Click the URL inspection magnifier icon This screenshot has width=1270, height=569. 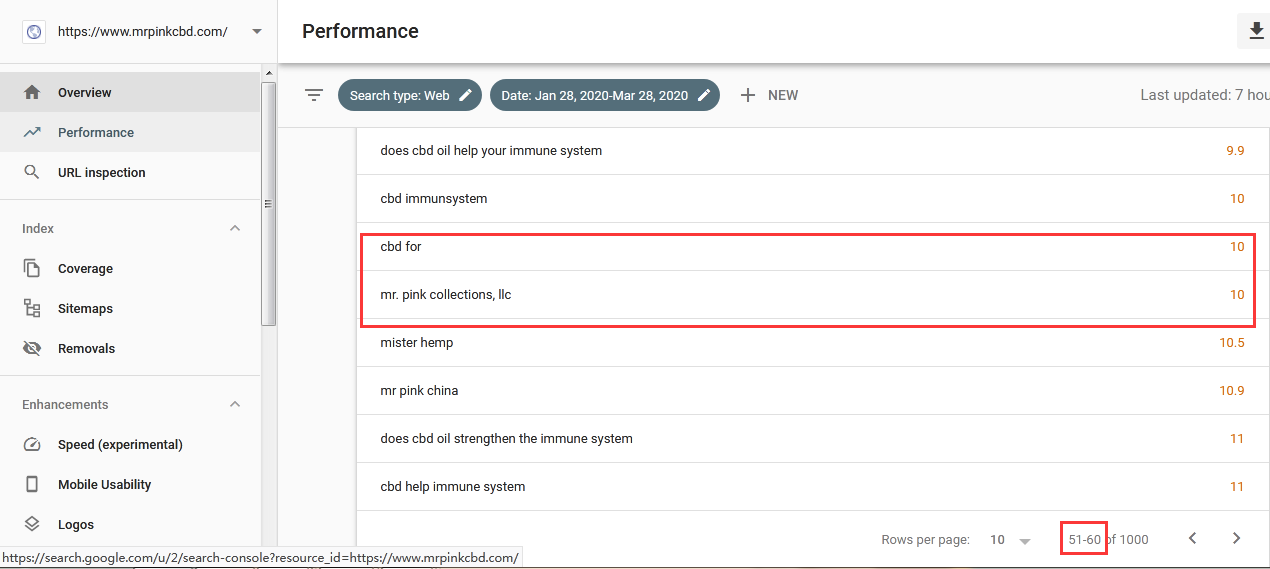tap(32, 172)
